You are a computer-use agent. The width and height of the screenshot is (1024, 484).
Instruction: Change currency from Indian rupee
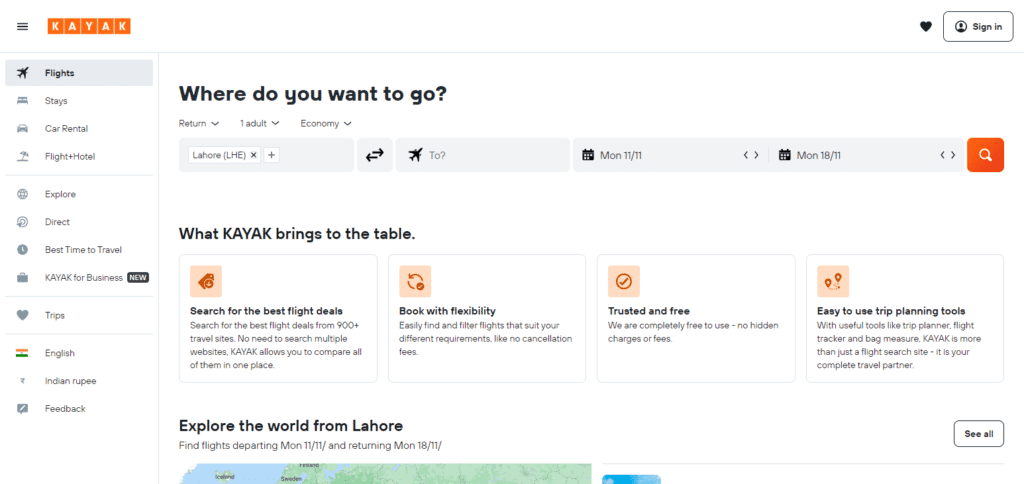(x=79, y=381)
